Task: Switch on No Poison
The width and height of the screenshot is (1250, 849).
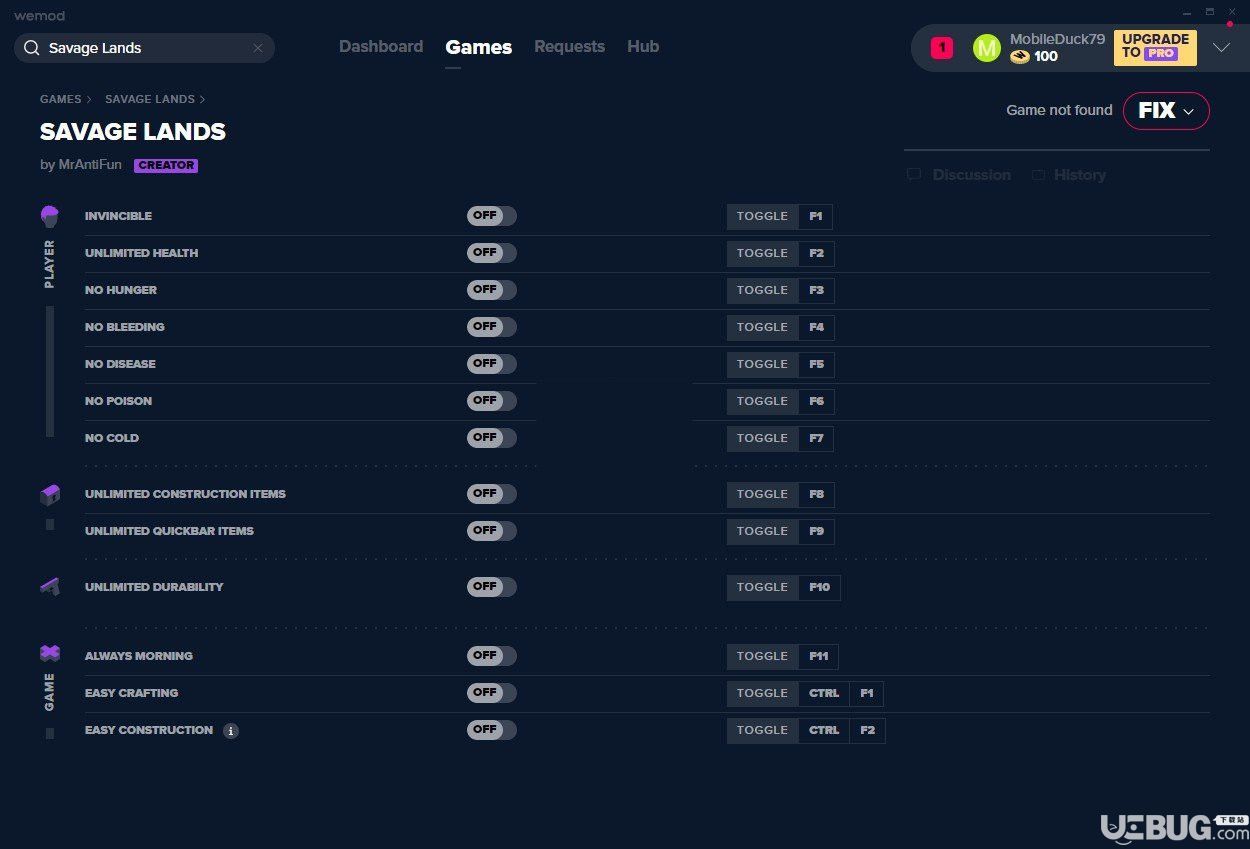Action: pos(491,401)
